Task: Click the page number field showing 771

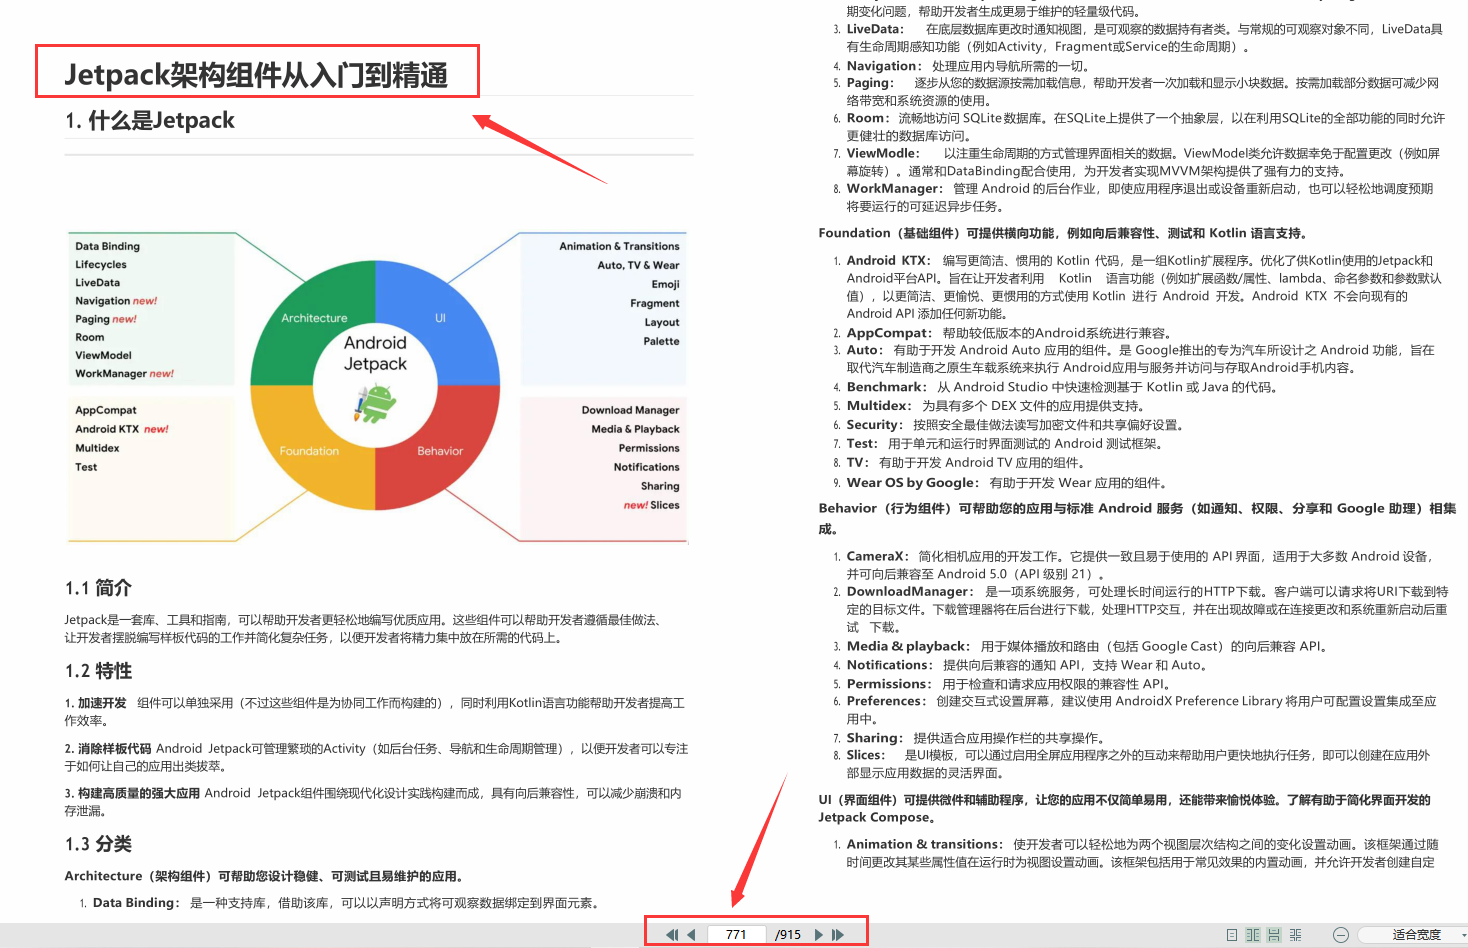Action: (736, 935)
